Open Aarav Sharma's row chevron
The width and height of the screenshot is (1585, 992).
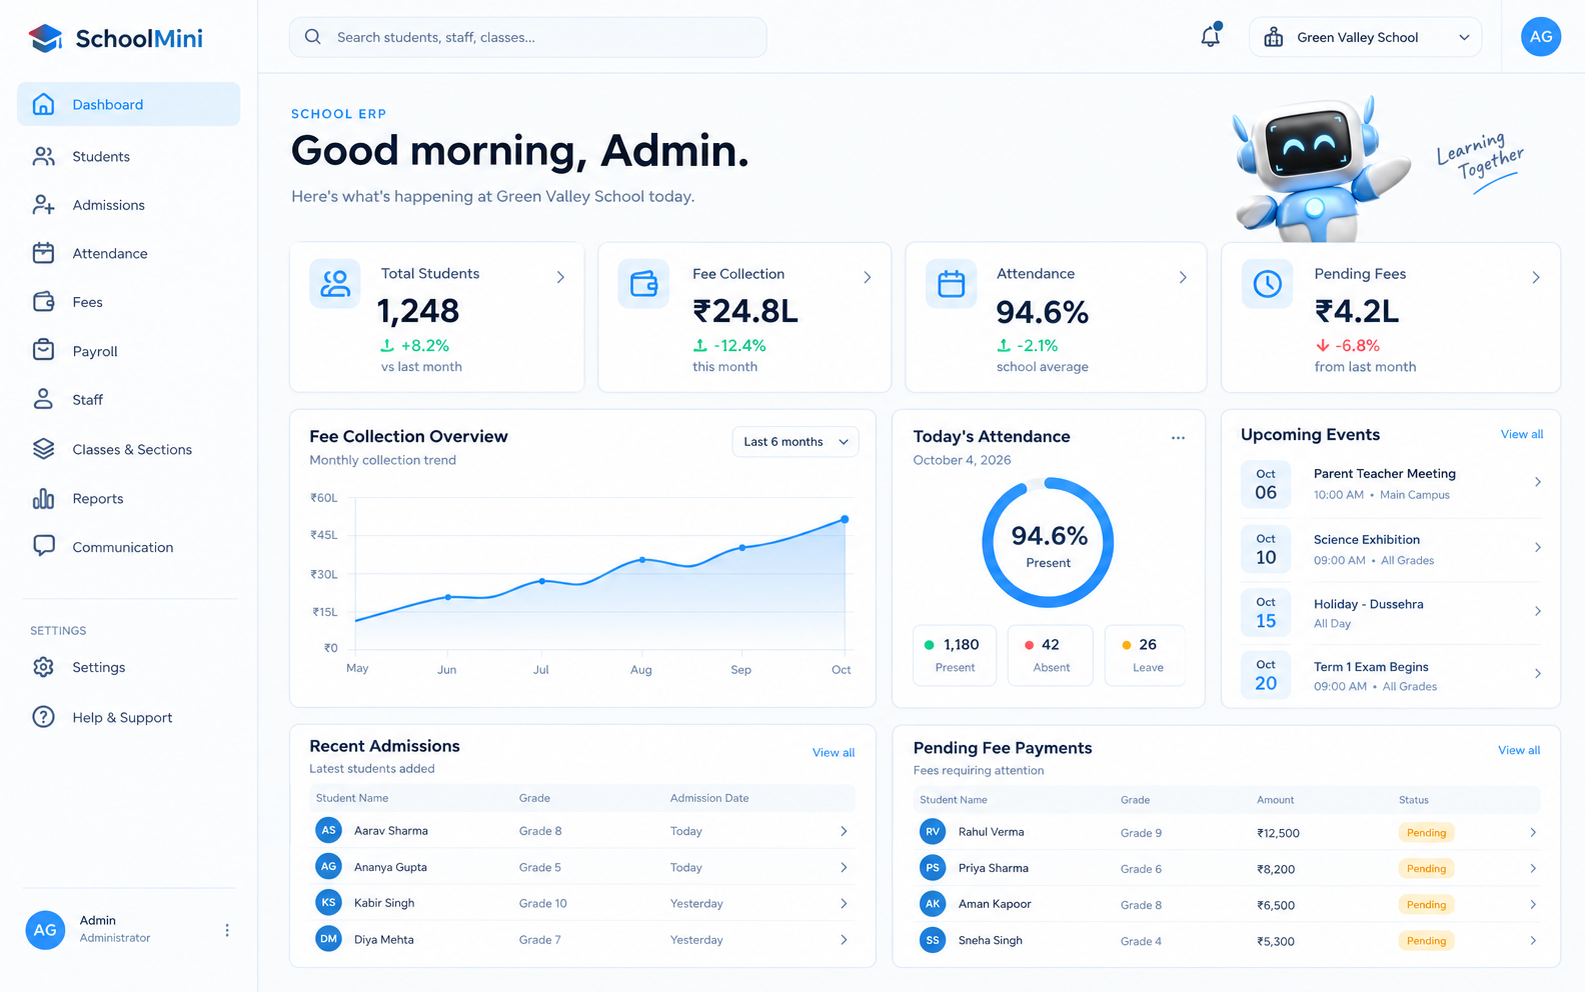844,831
